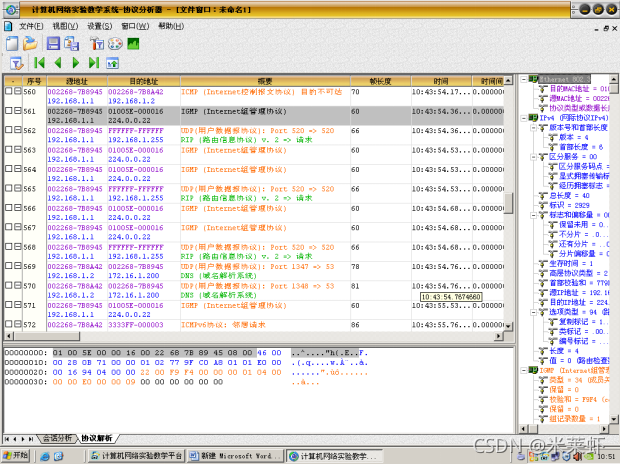
Task: Open the 视图(V) menu
Action: (x=65, y=26)
